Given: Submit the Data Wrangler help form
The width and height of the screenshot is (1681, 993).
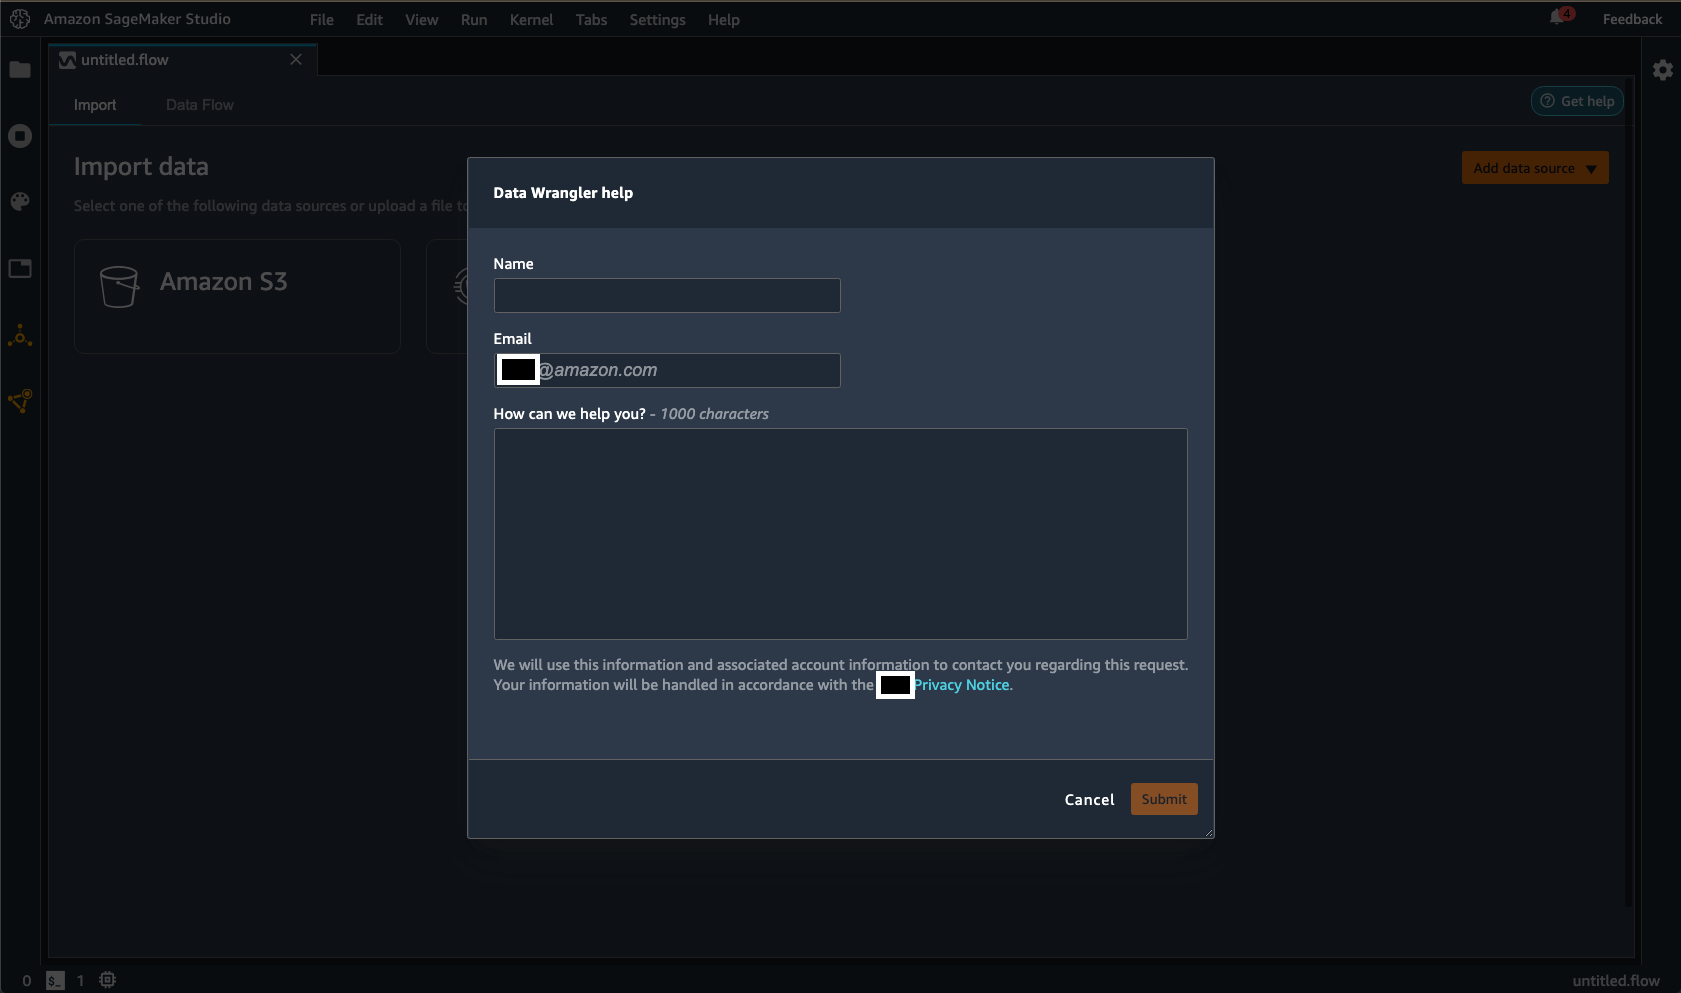Looking at the screenshot, I should [x=1163, y=799].
